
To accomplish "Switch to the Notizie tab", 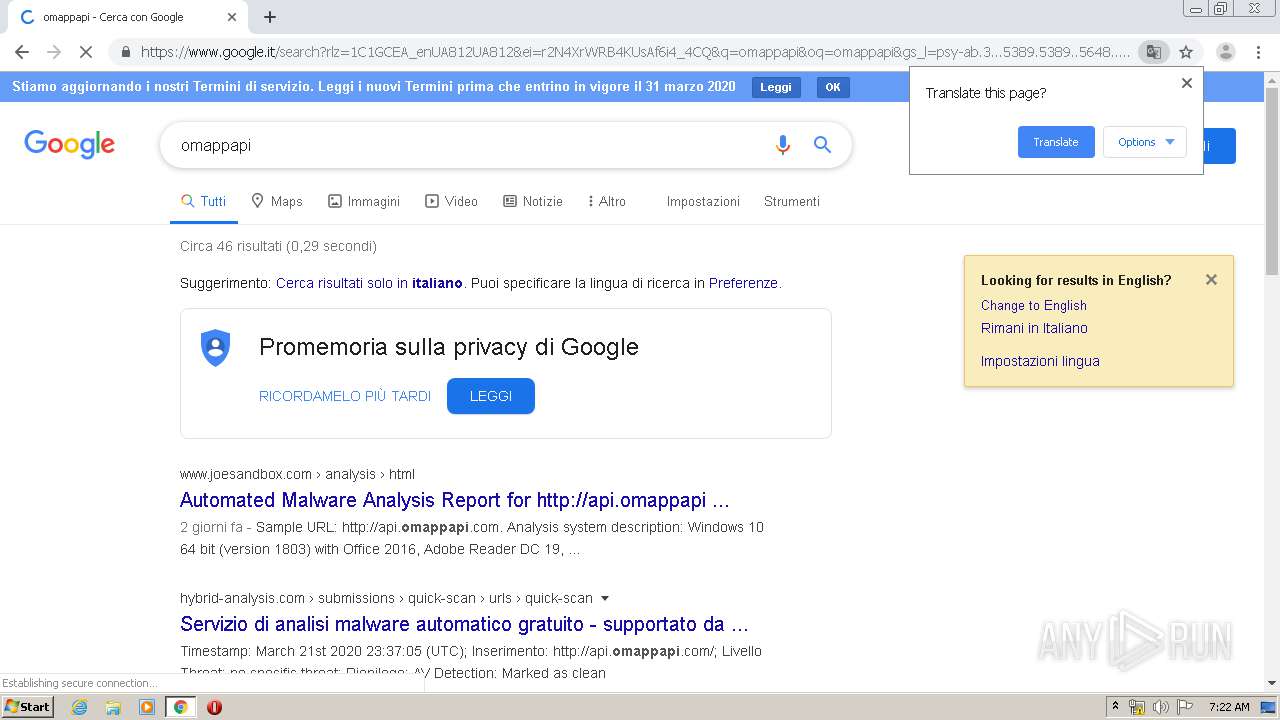I will click(533, 201).
